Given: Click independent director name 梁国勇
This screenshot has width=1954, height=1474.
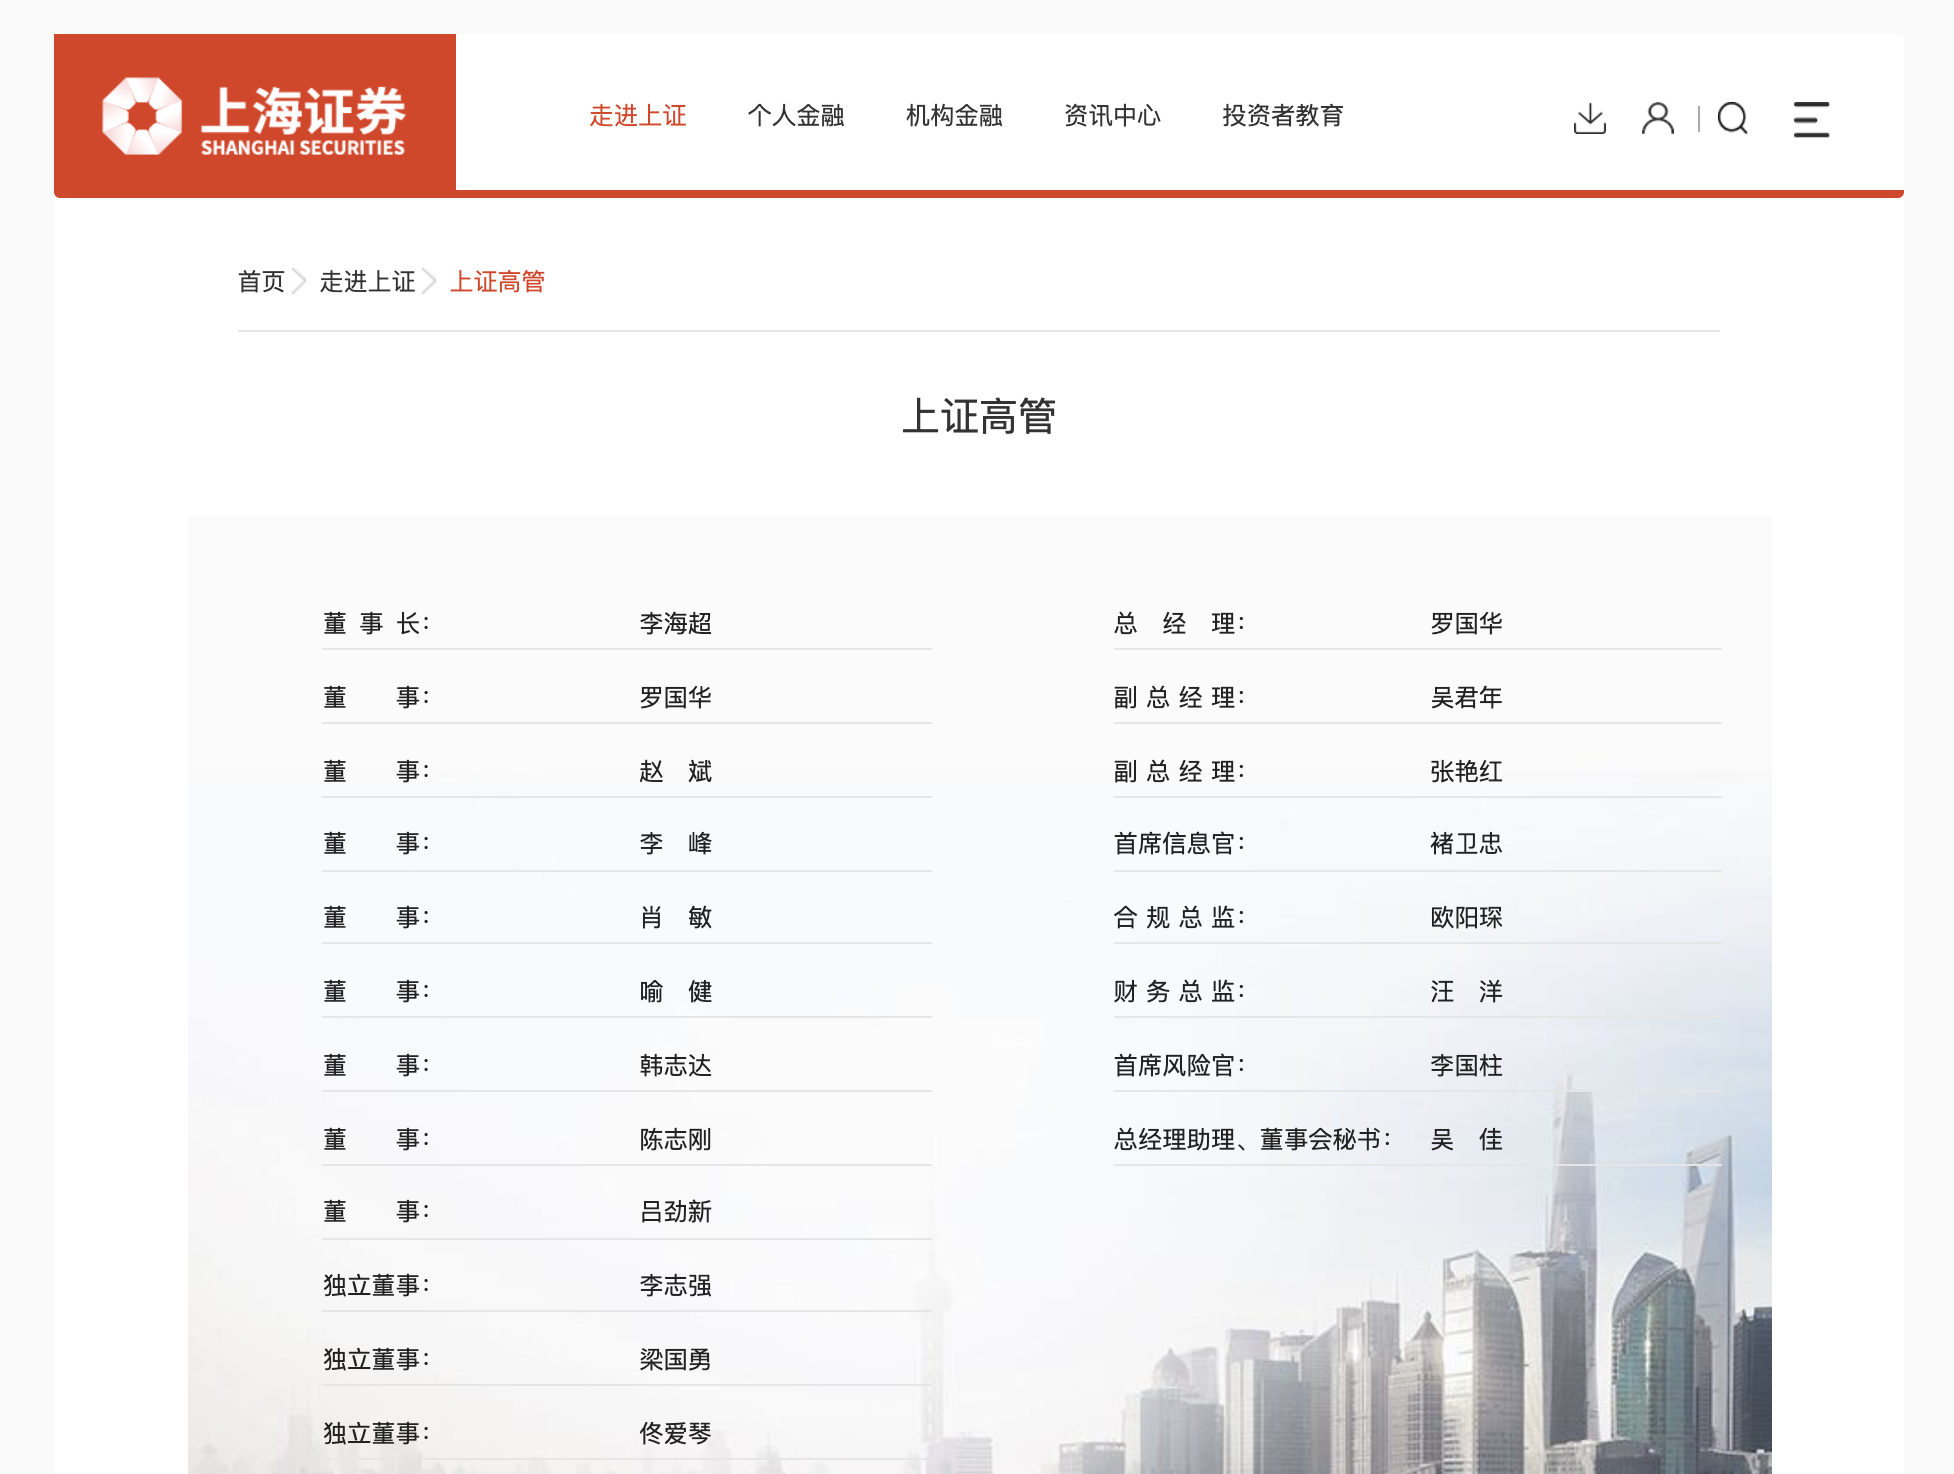Looking at the screenshot, I should pyautogui.click(x=675, y=1360).
